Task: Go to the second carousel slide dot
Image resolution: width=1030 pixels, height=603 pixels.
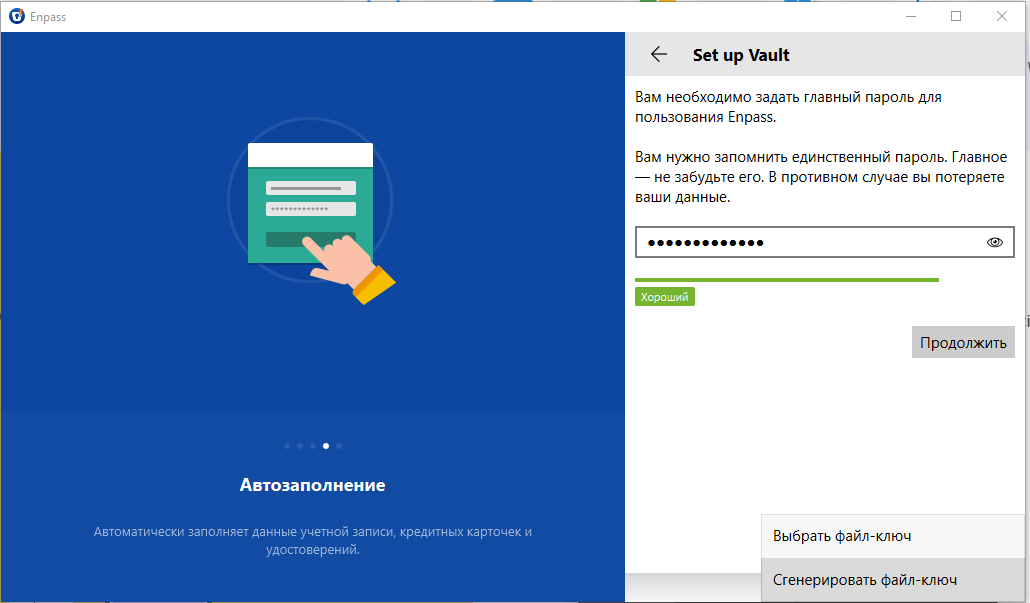Action: [x=300, y=446]
